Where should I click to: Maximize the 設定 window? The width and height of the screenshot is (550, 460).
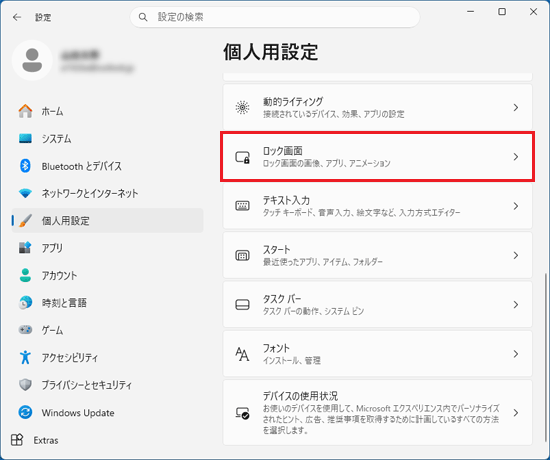502,12
